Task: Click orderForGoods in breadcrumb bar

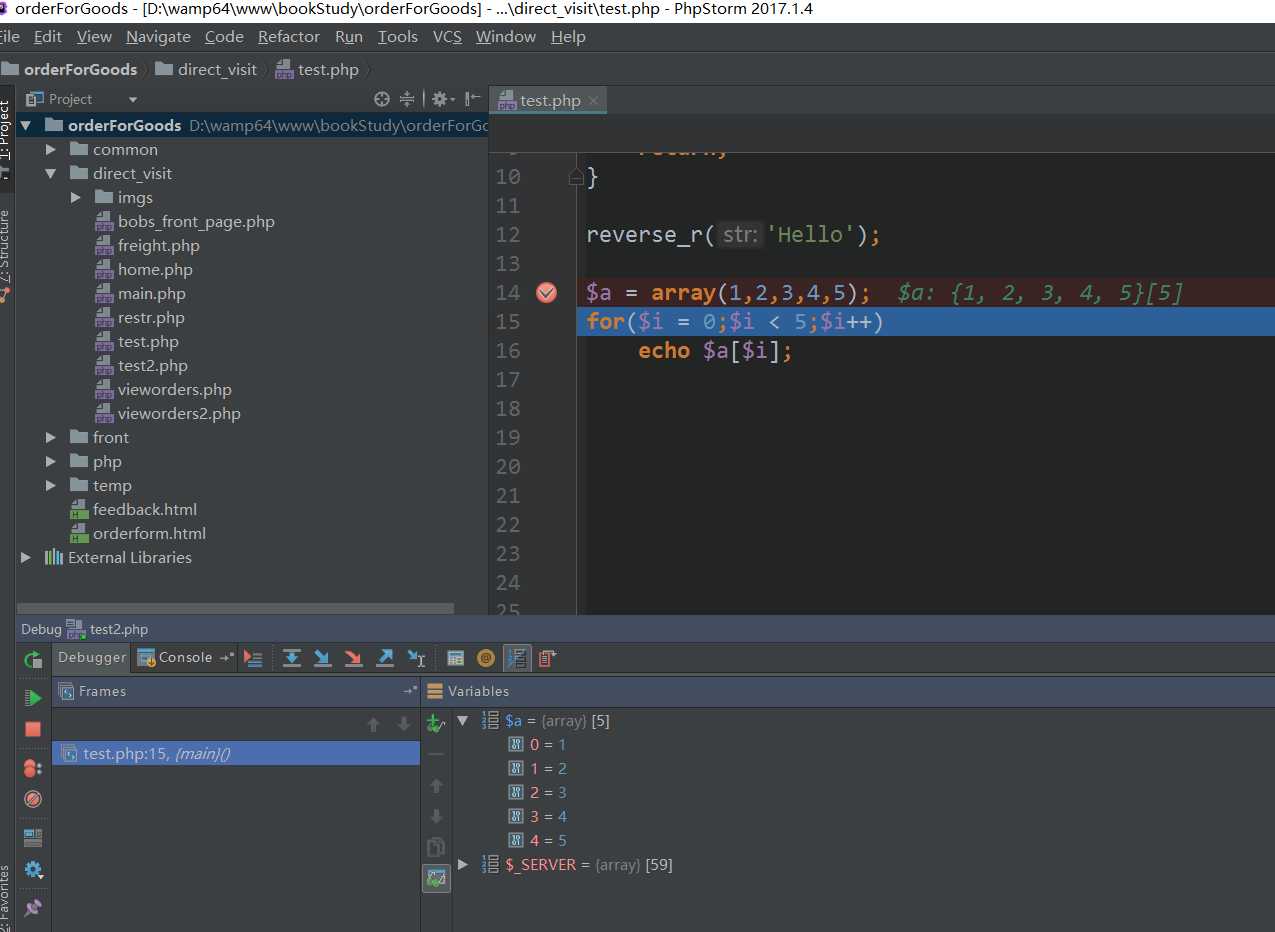Action: 68,69
